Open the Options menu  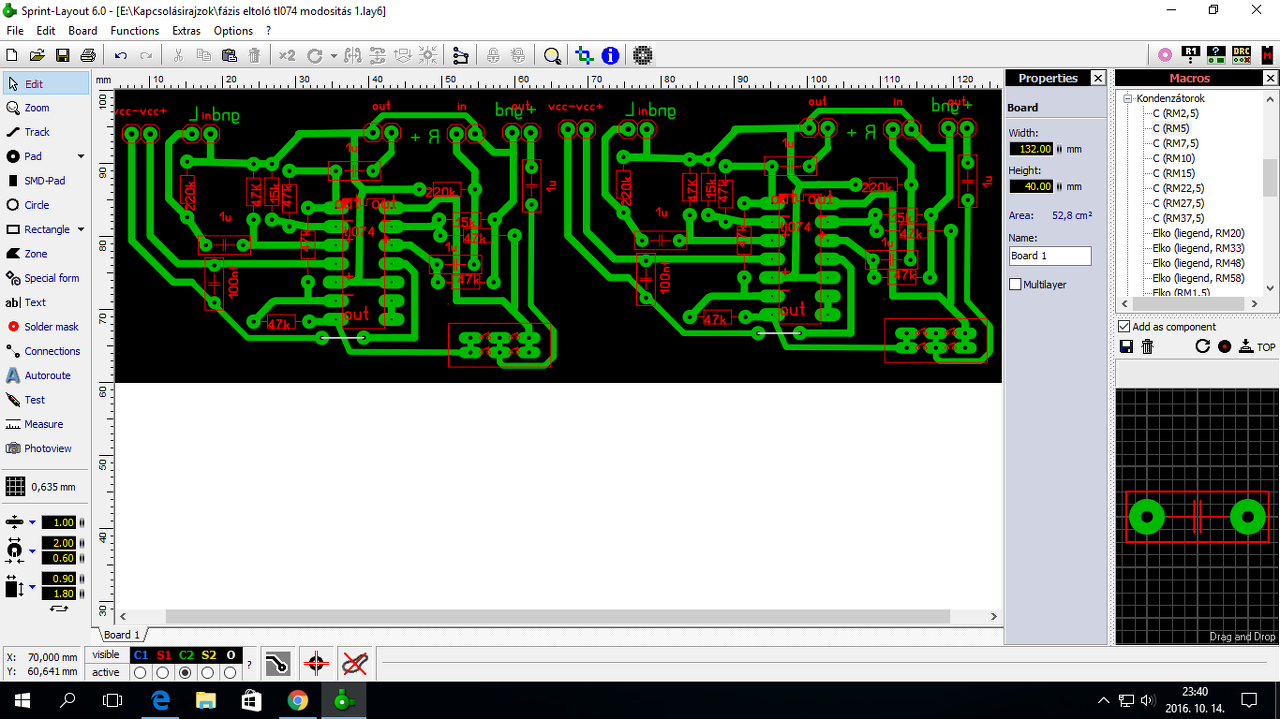(x=233, y=31)
